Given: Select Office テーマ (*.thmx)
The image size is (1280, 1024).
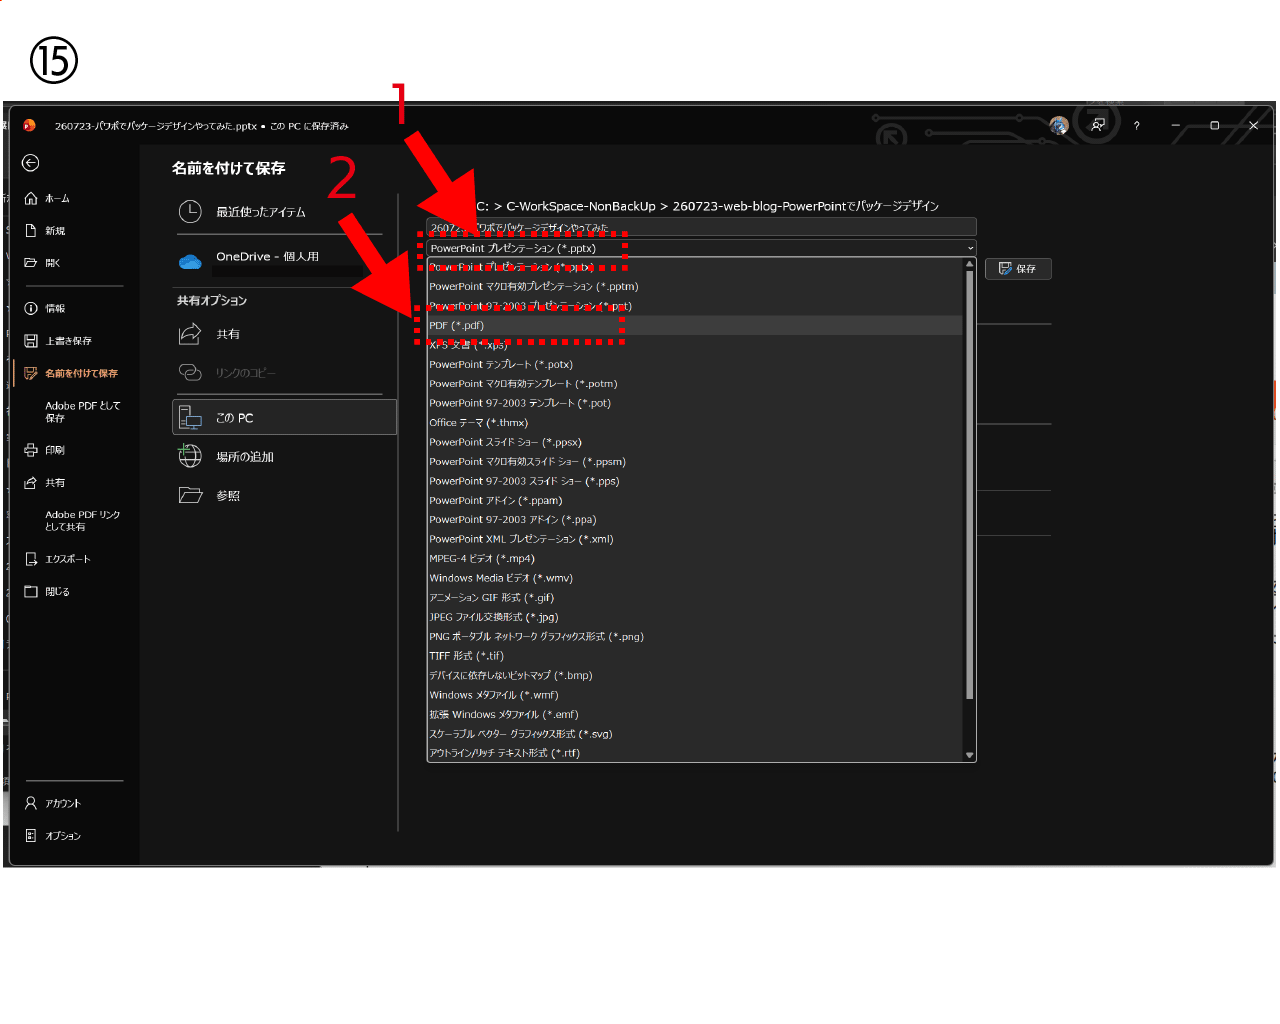Looking at the screenshot, I should point(695,423).
